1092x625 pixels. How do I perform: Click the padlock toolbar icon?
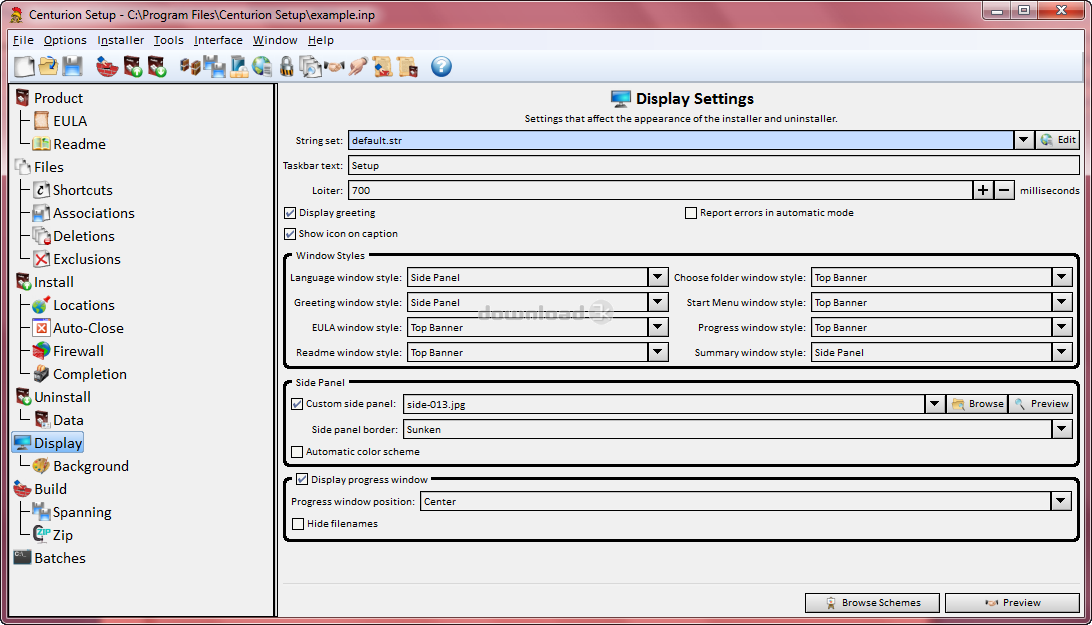click(x=286, y=67)
